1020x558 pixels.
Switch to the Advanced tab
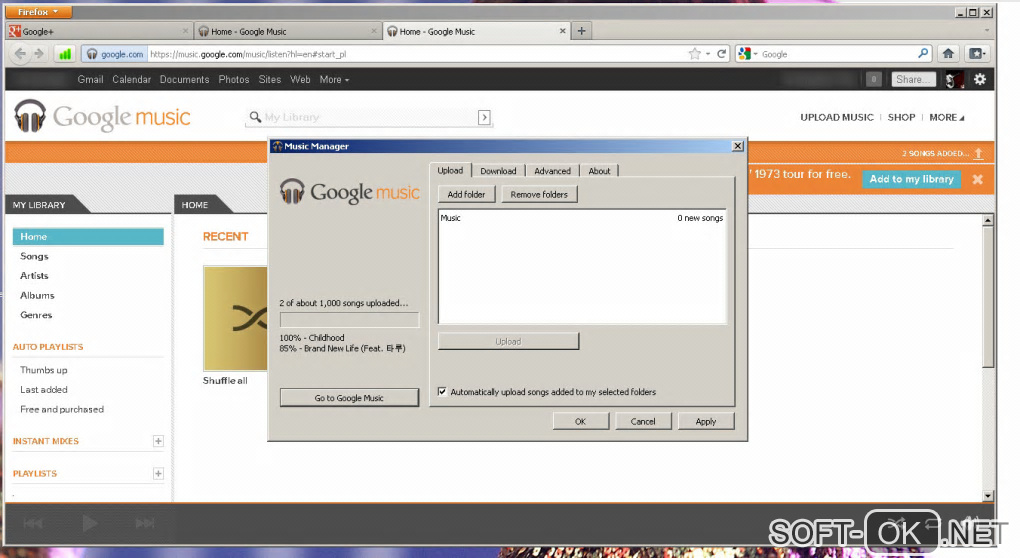coord(552,171)
